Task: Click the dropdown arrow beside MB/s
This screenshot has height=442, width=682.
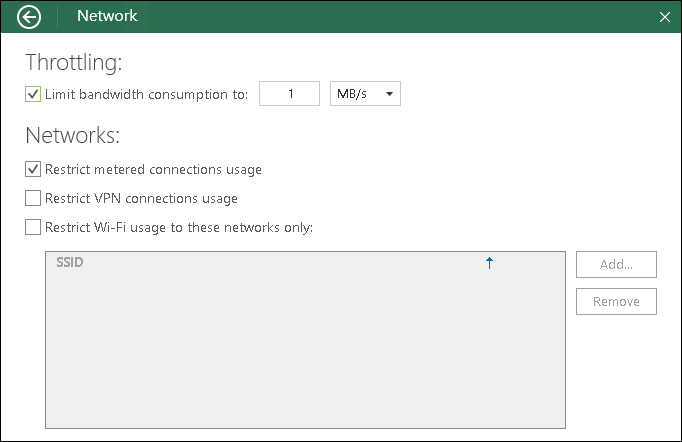Action: (x=389, y=94)
